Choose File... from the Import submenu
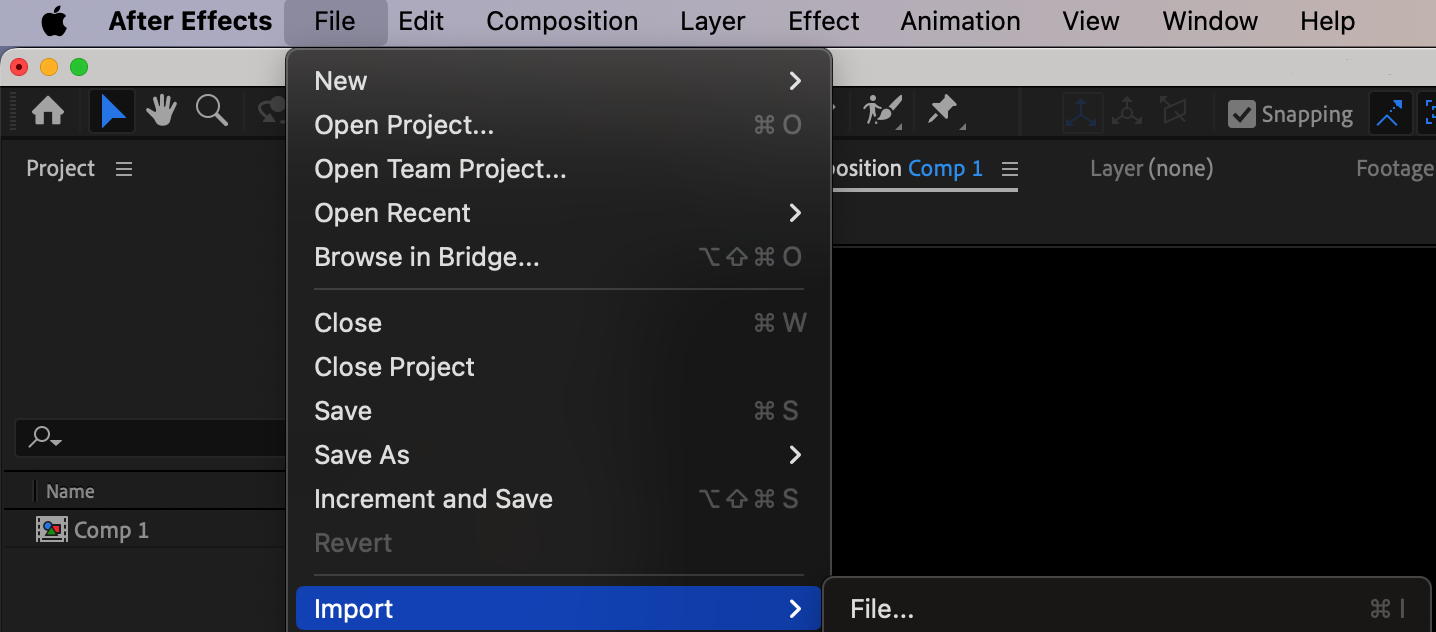Viewport: 1436px width, 632px height. coord(882,609)
